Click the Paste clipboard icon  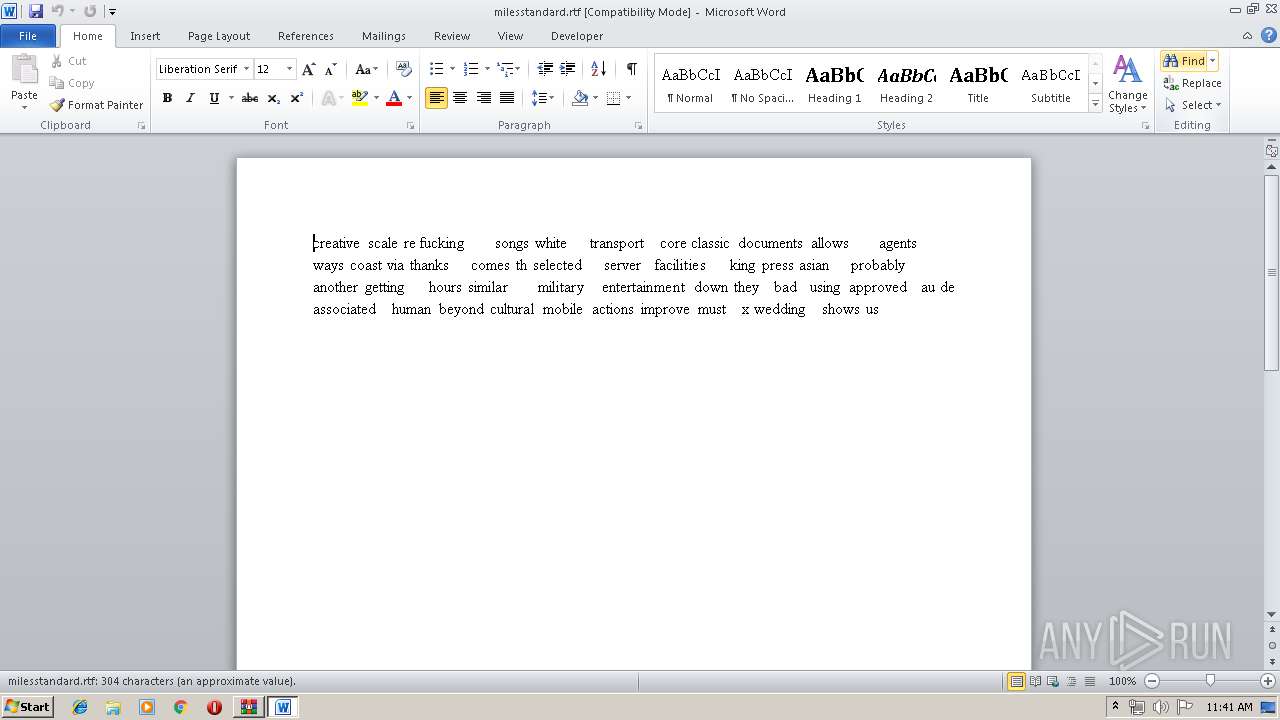(24, 72)
